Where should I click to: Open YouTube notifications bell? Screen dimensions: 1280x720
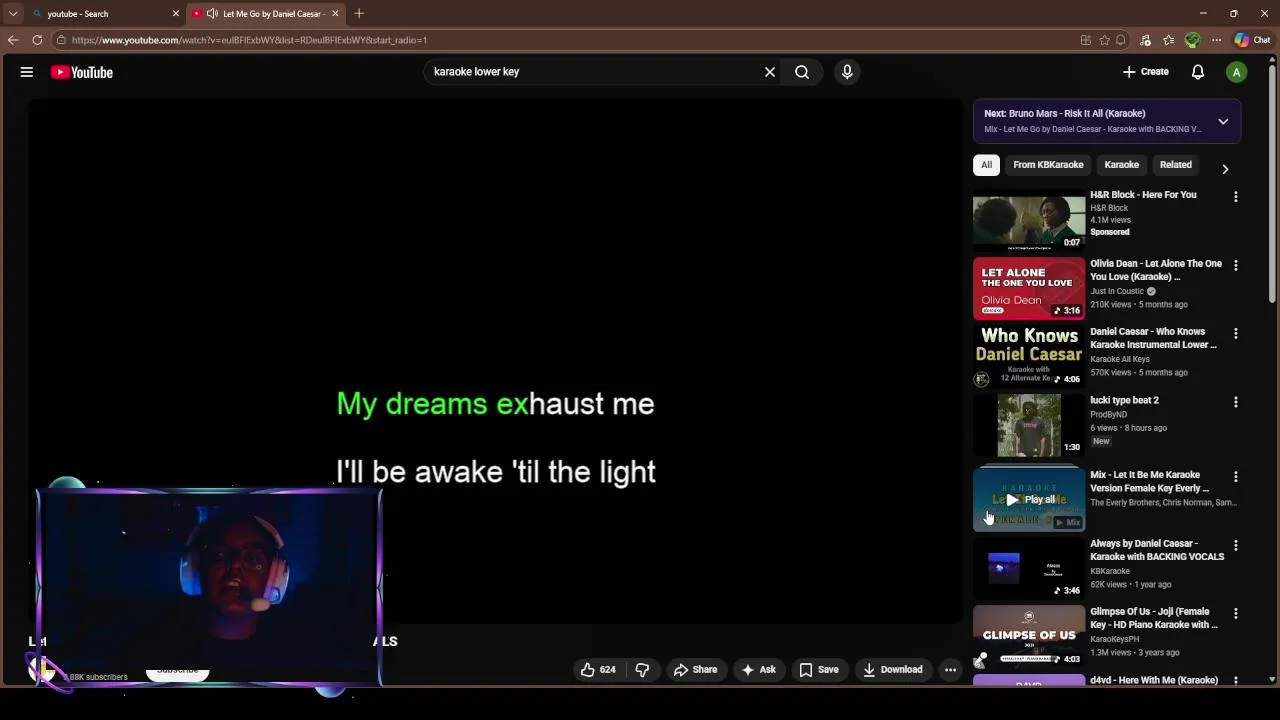tap(1198, 72)
